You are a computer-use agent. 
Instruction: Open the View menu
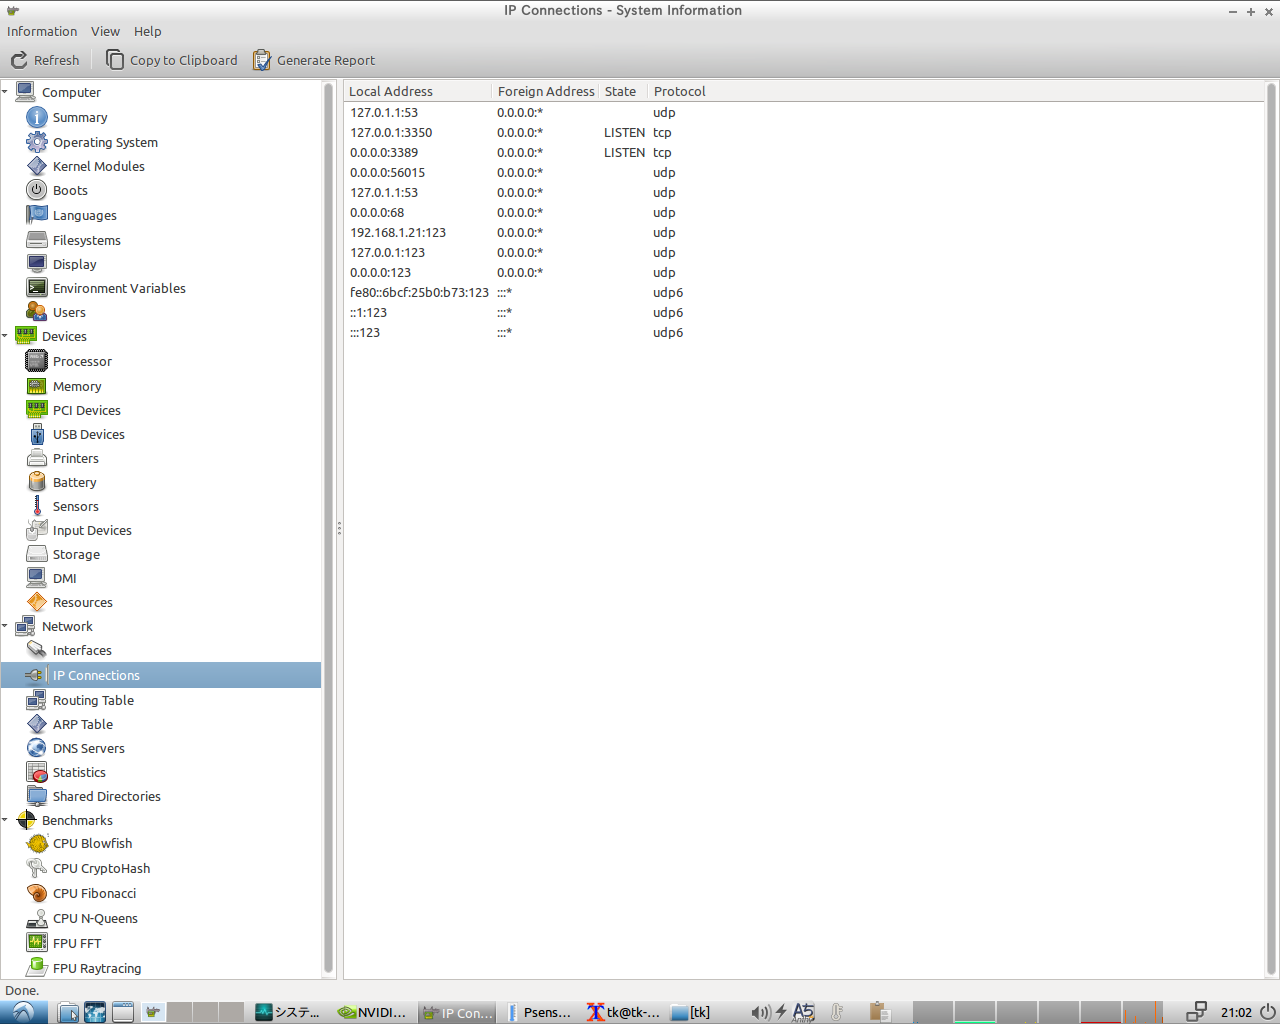point(105,31)
